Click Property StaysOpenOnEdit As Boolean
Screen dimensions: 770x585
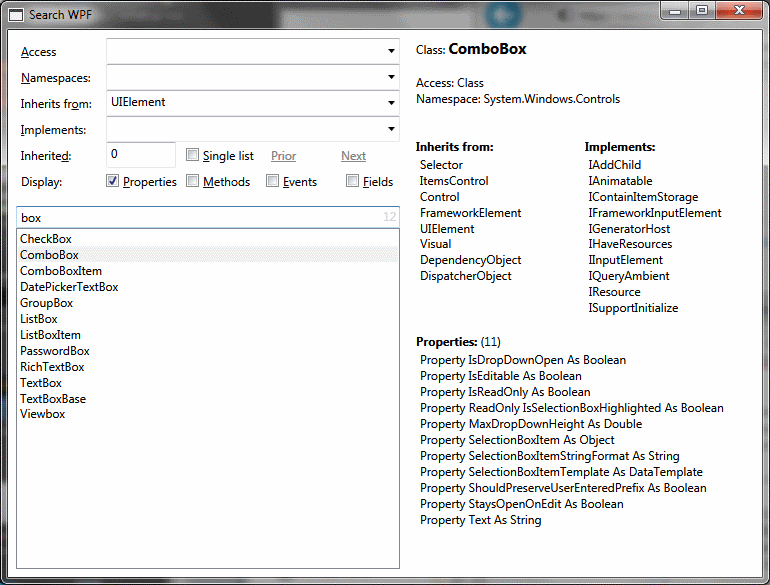pos(522,504)
